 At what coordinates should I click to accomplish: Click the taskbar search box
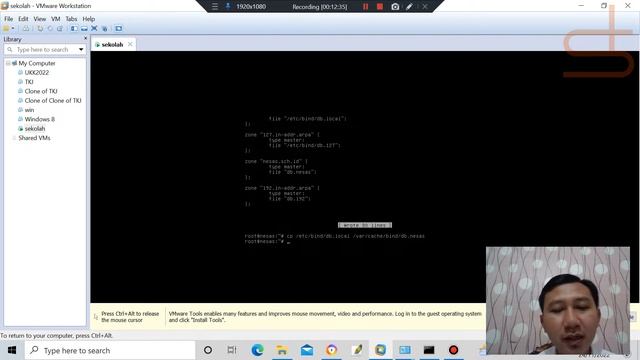110,350
